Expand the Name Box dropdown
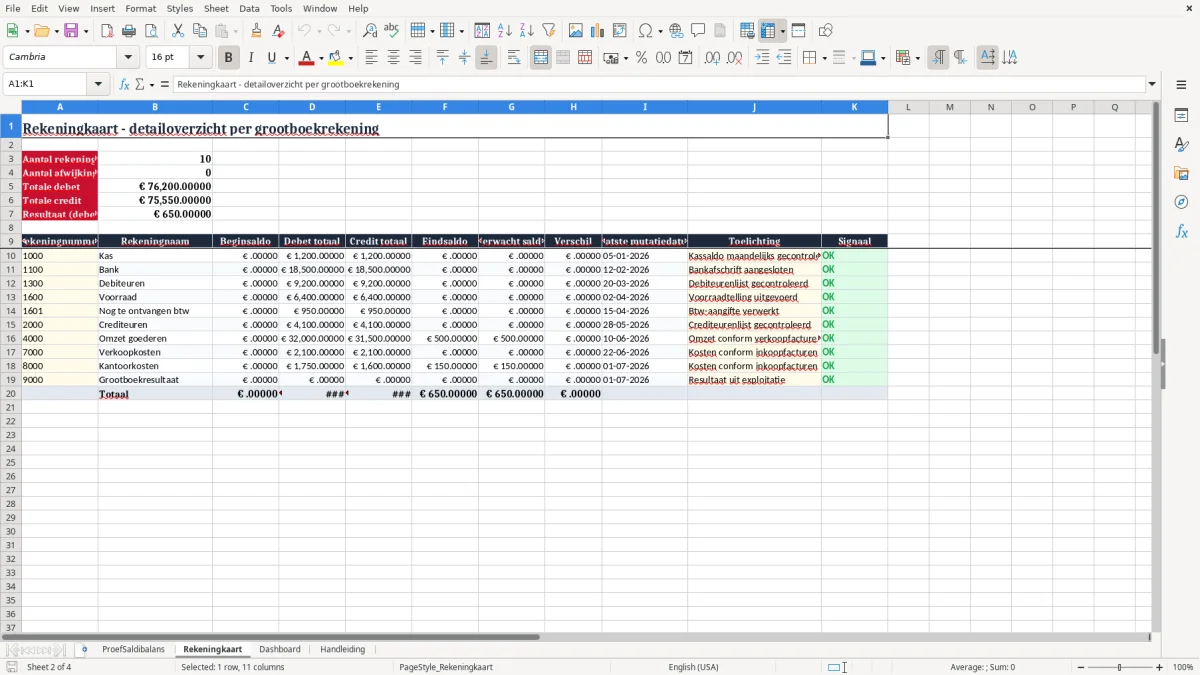Image resolution: width=1200 pixels, height=675 pixels. 98,84
